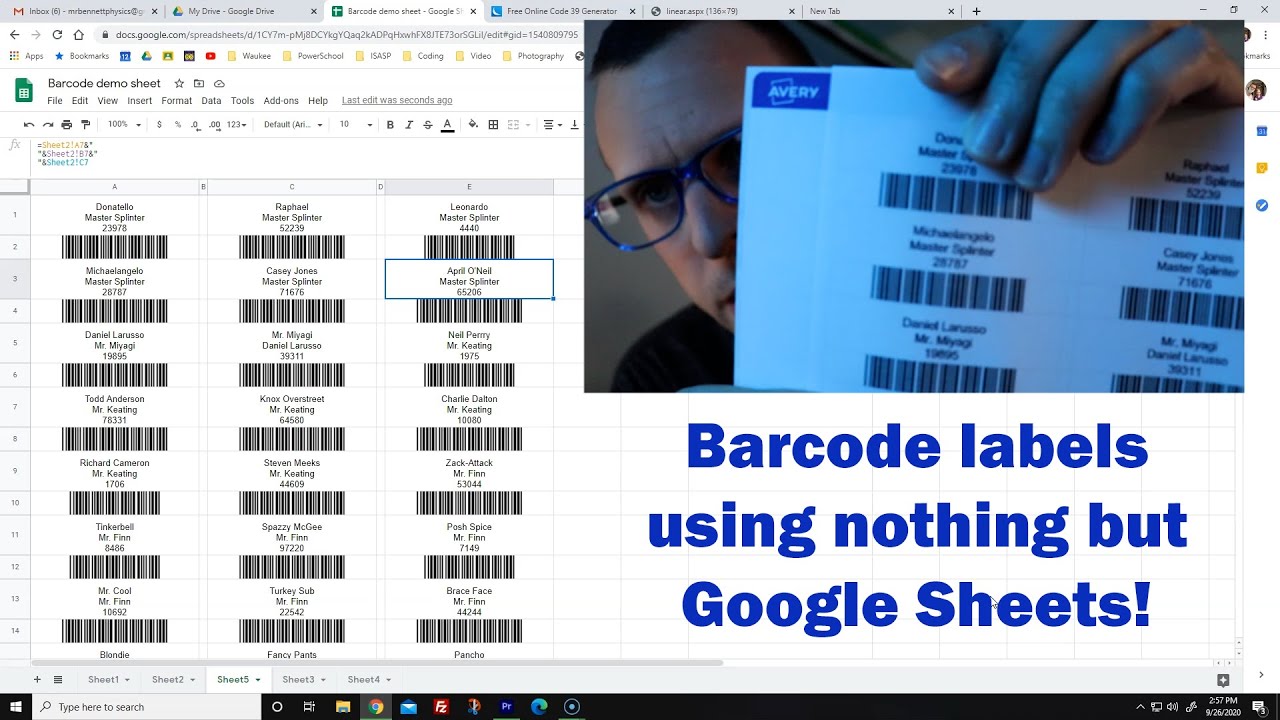Open the Format menu
Image resolution: width=1280 pixels, height=720 pixels.
point(176,101)
